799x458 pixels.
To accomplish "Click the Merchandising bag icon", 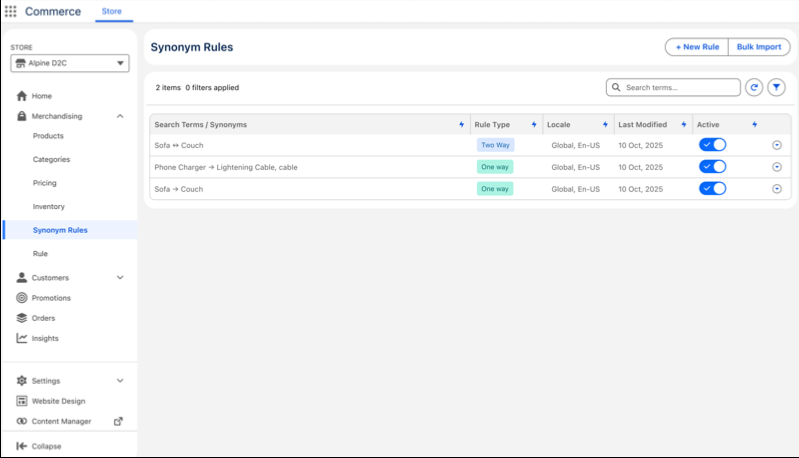I will tap(21, 116).
